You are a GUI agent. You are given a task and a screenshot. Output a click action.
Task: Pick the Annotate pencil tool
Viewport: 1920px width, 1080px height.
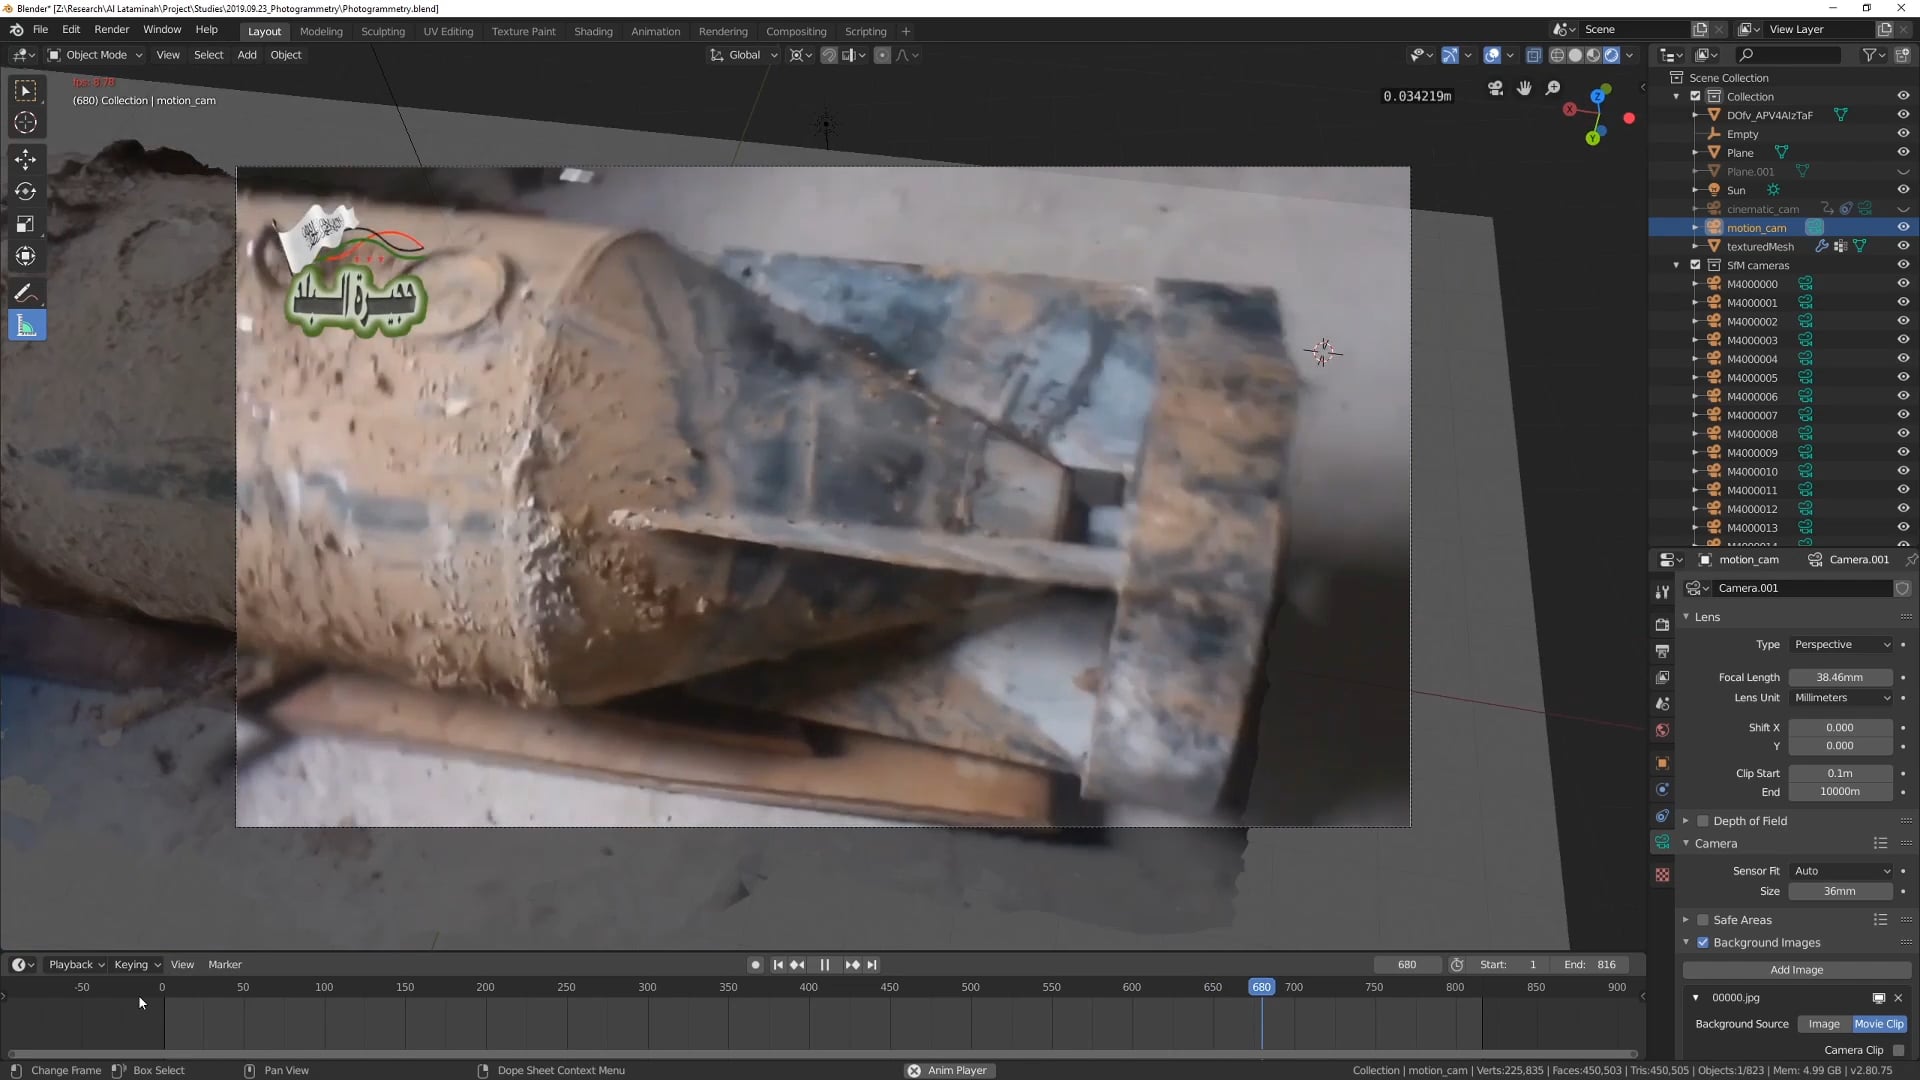(x=26, y=293)
